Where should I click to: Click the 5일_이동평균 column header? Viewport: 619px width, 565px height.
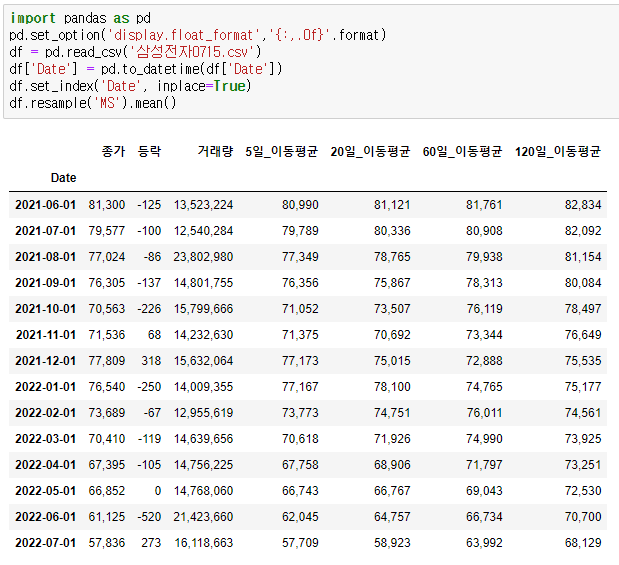[x=281, y=151]
